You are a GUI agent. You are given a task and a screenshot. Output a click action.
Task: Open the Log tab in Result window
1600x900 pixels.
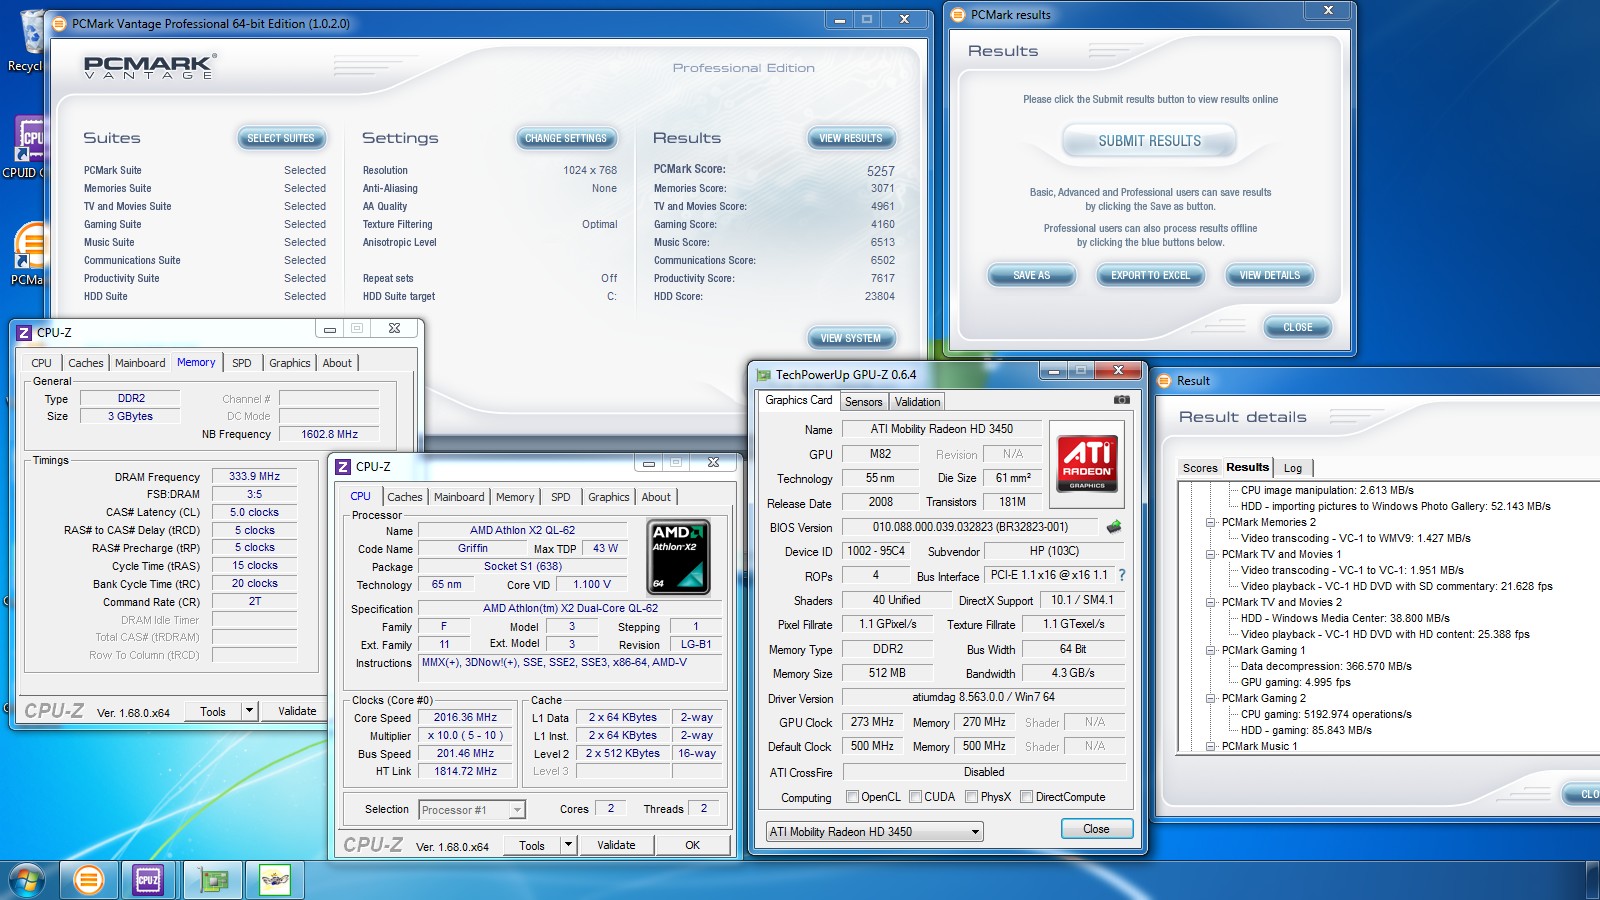click(1293, 468)
